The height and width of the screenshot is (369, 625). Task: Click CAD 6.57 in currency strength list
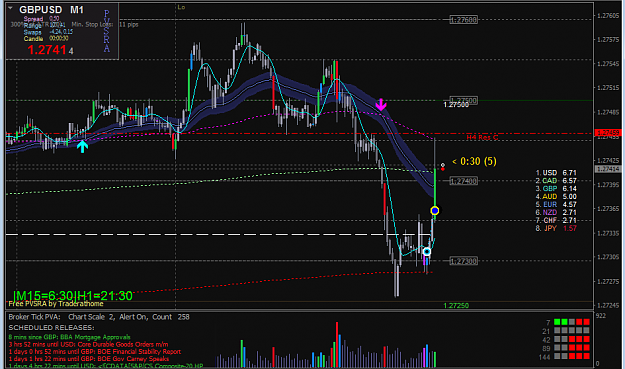[x=556, y=181]
